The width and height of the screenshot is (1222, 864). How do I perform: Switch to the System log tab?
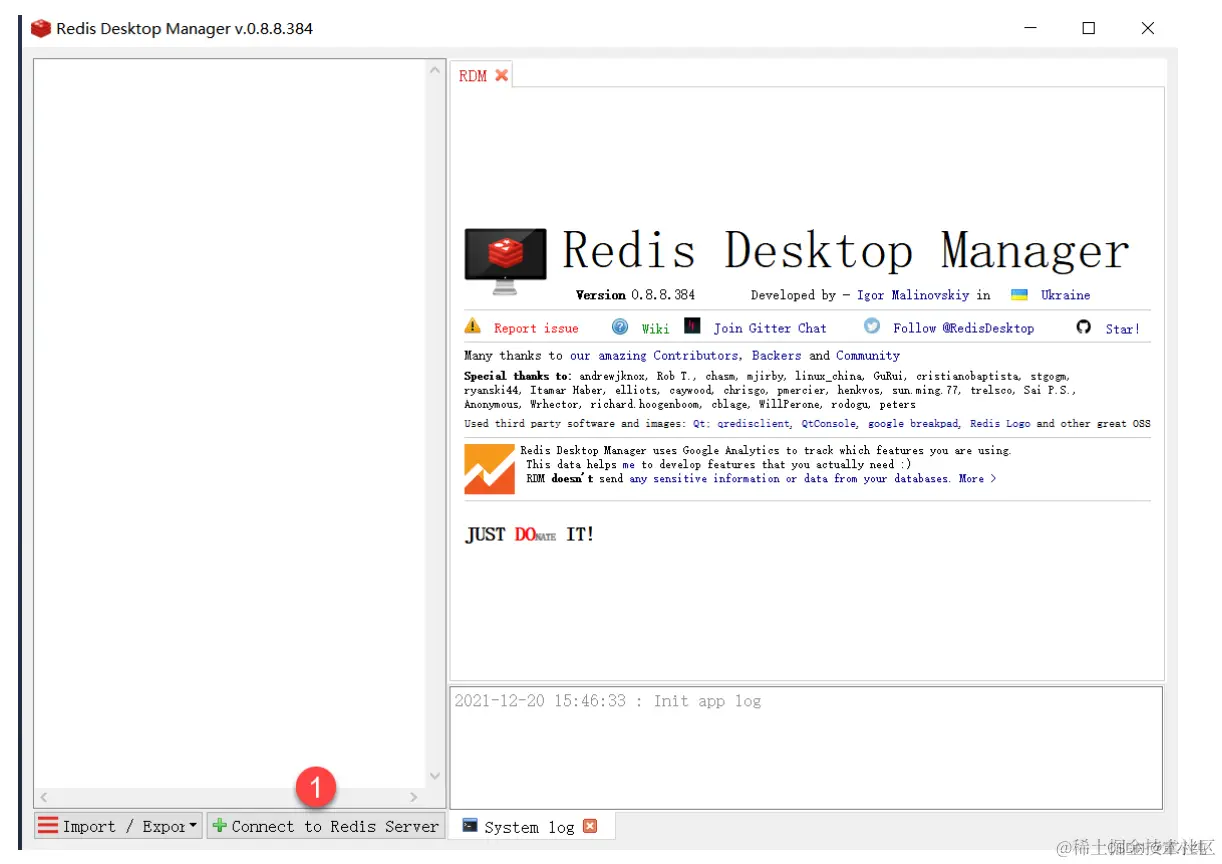[x=529, y=827]
